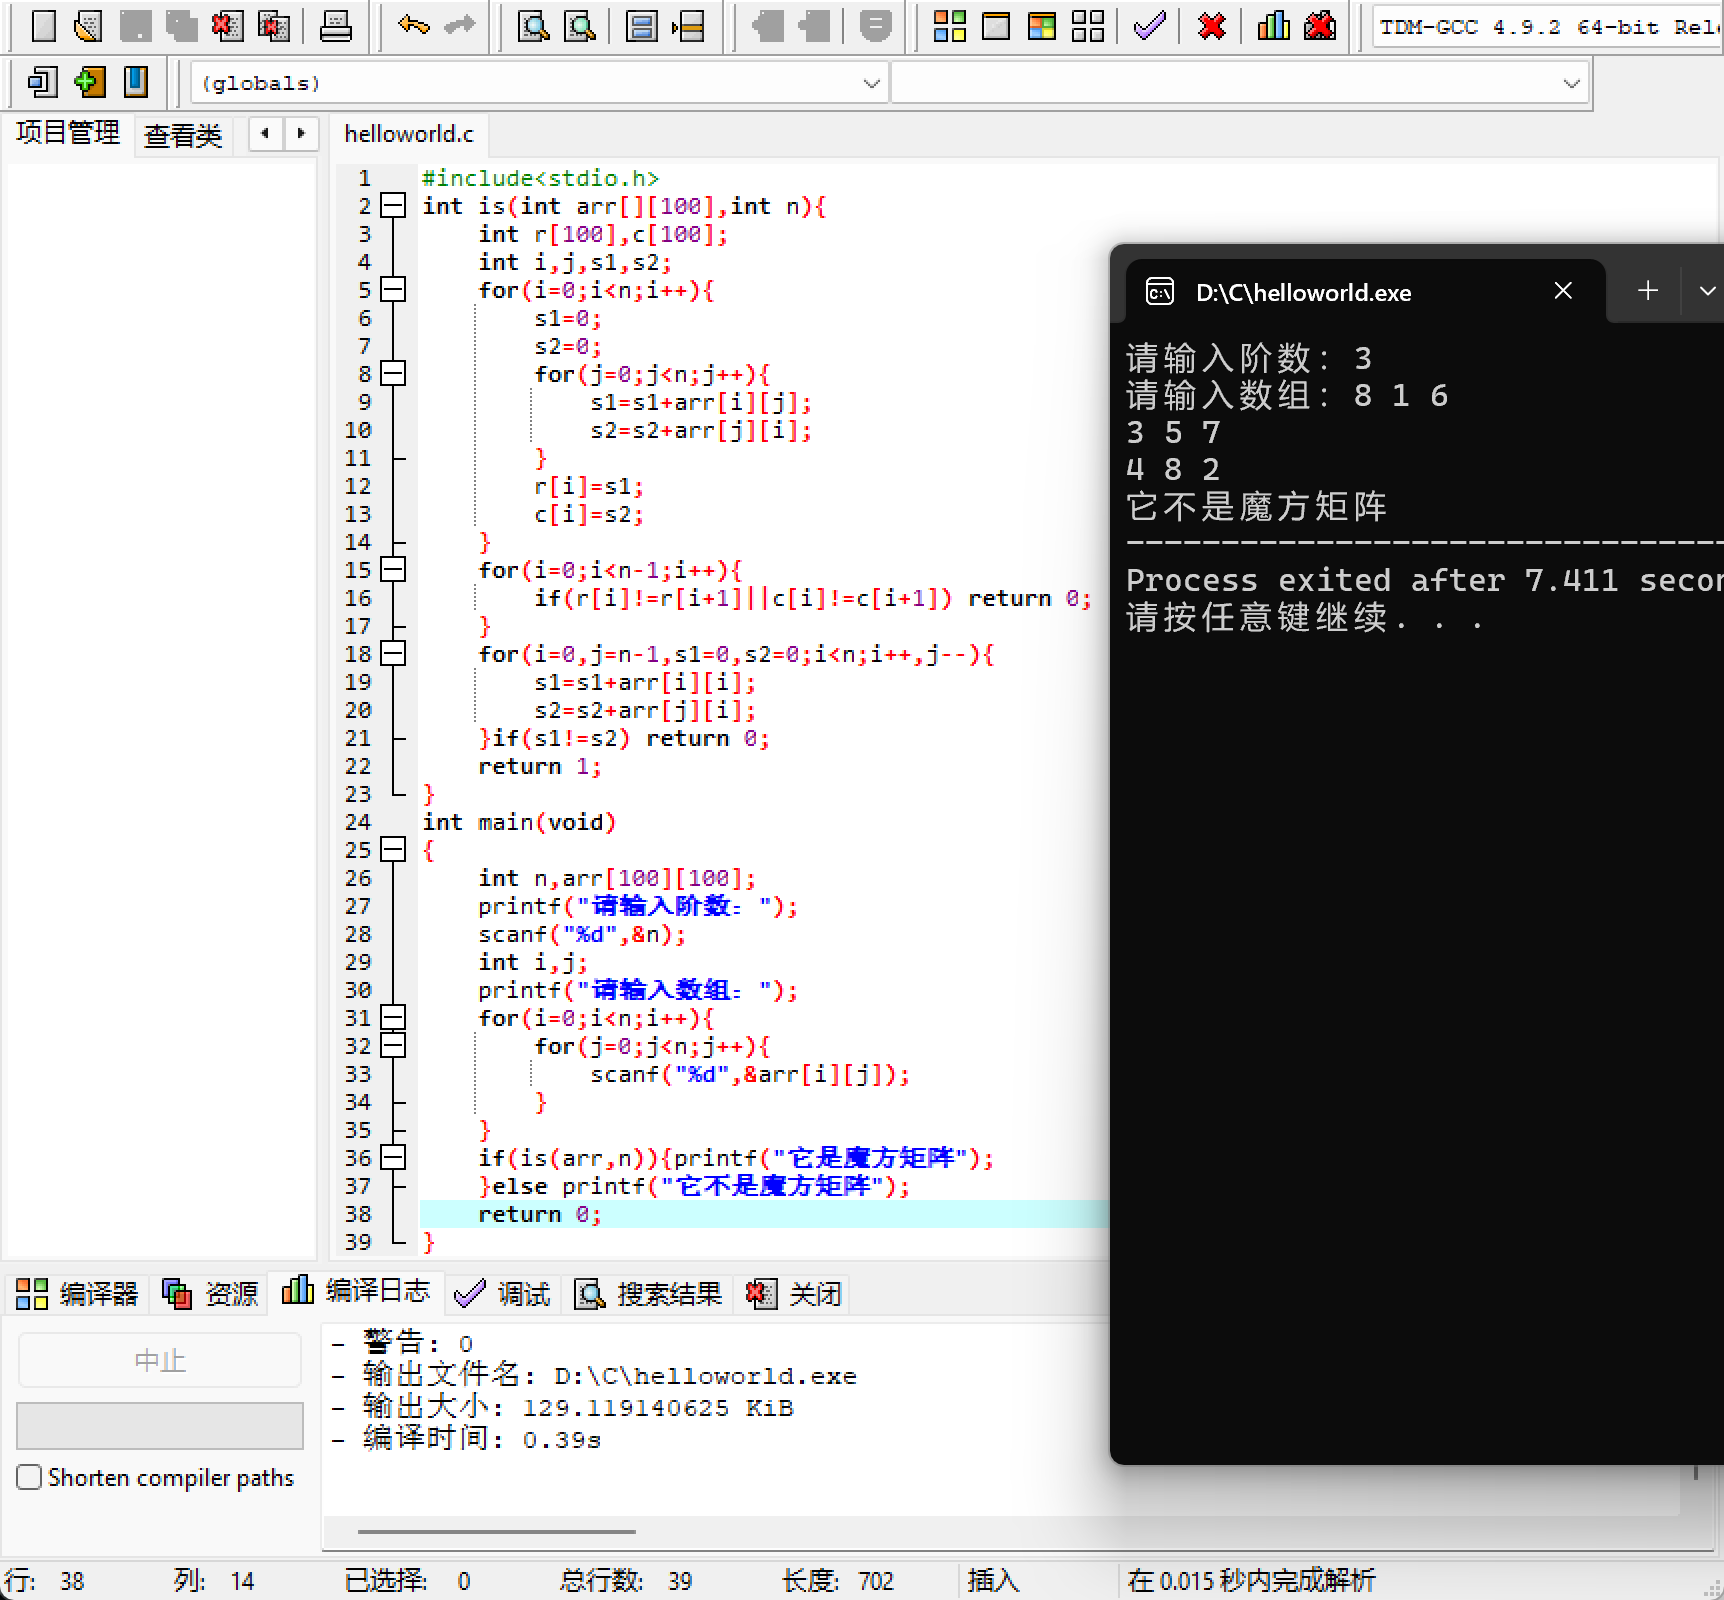Open the TDM-GCC compiler selection dropdown
This screenshot has height=1600, width=1724.
point(1548,27)
